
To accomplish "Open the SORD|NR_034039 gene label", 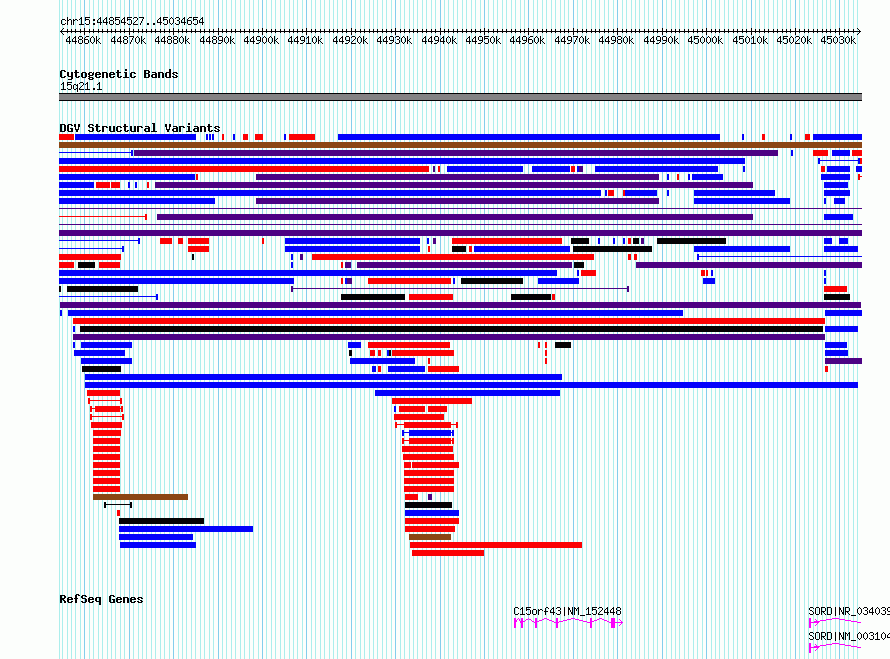I will pyautogui.click(x=849, y=611).
